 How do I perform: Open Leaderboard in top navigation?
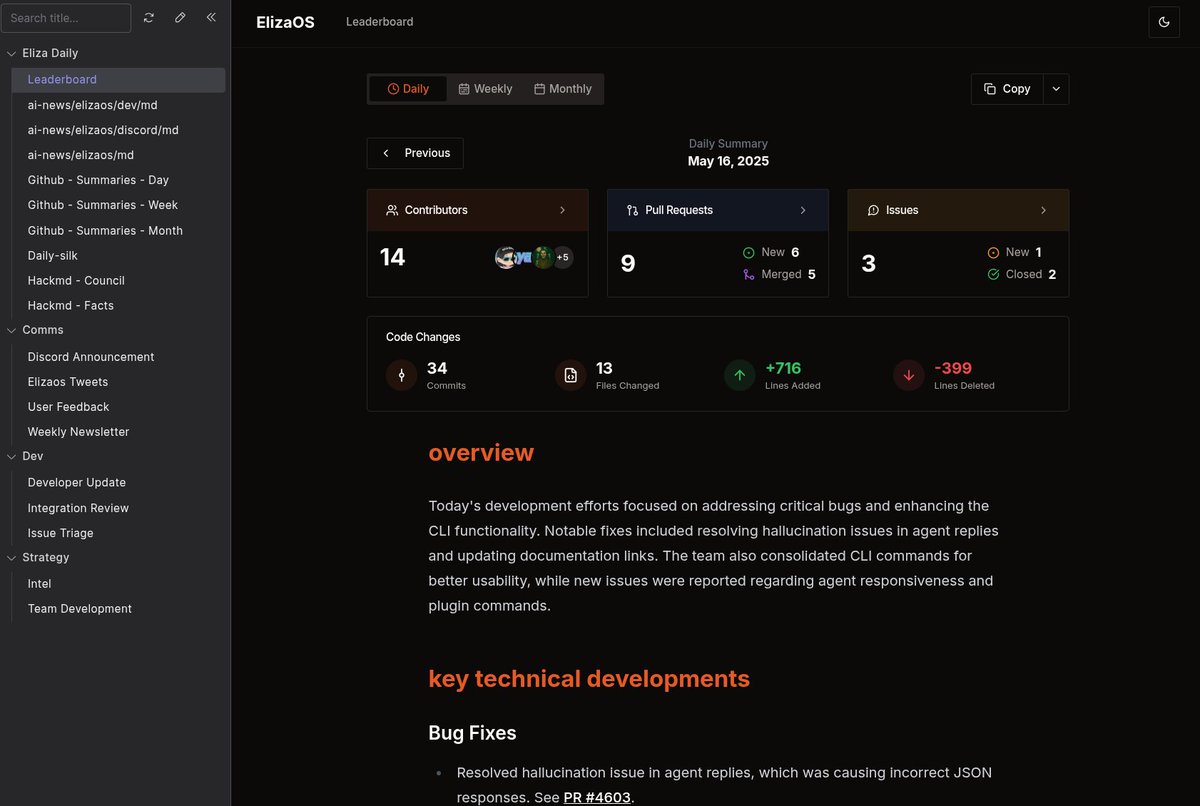379,21
